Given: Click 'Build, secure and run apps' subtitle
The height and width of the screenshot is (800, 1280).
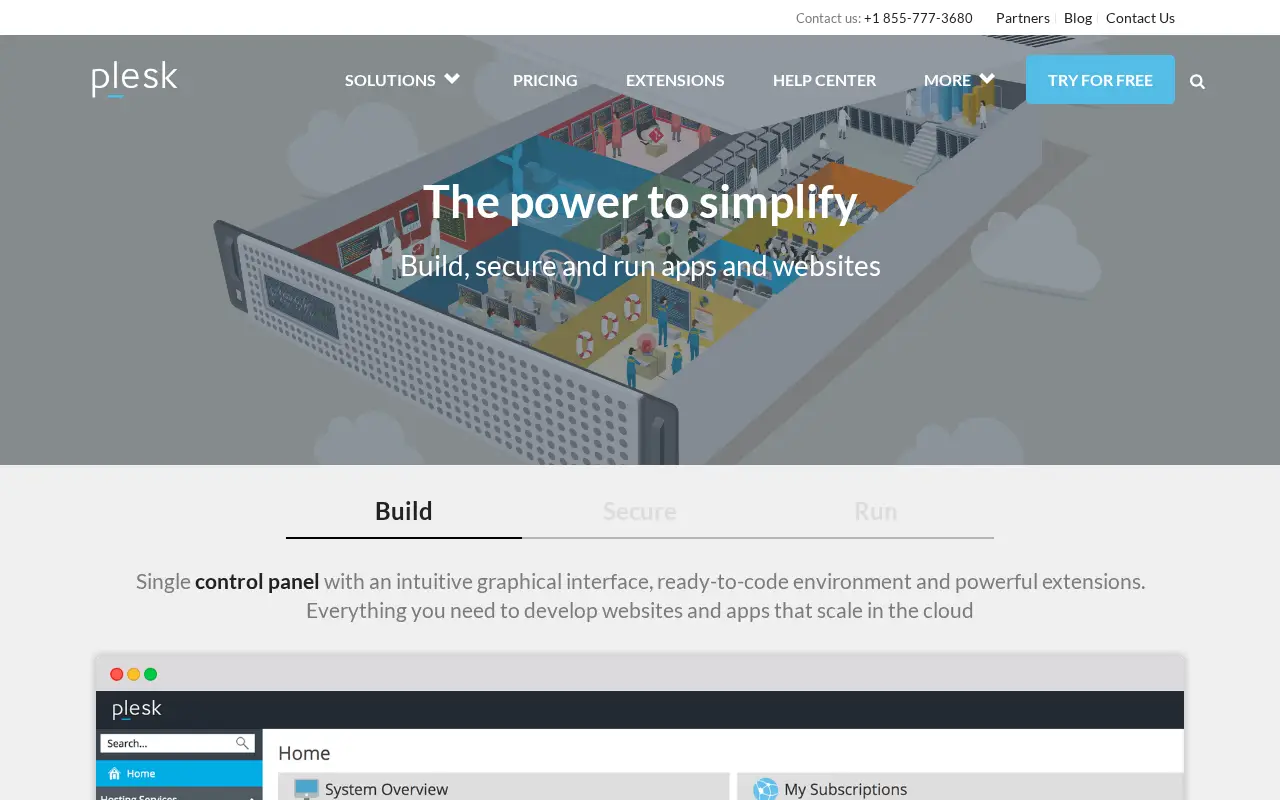Looking at the screenshot, I should tap(640, 266).
